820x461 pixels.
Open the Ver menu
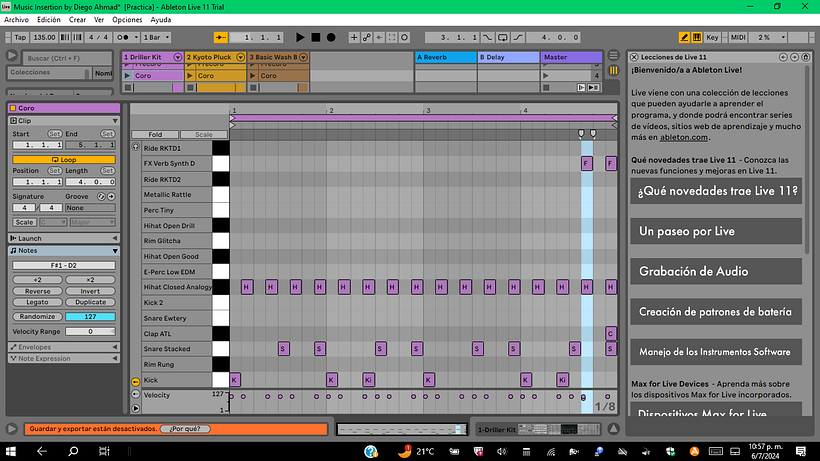click(x=99, y=20)
